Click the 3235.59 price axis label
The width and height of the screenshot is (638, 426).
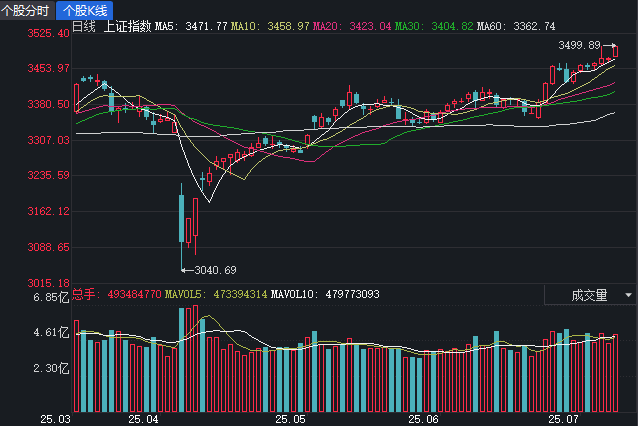pyautogui.click(x=48, y=175)
